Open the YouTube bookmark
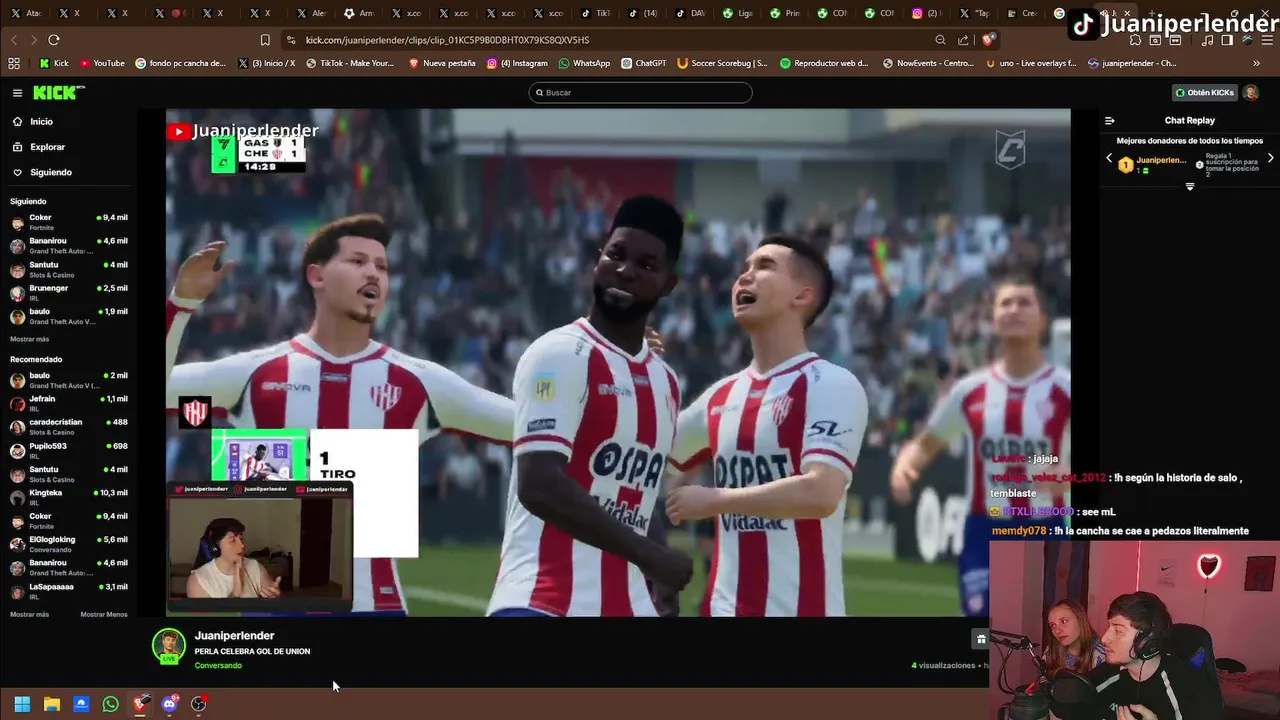Screen dimensions: 1280x720 pyautogui.click(x=102, y=63)
